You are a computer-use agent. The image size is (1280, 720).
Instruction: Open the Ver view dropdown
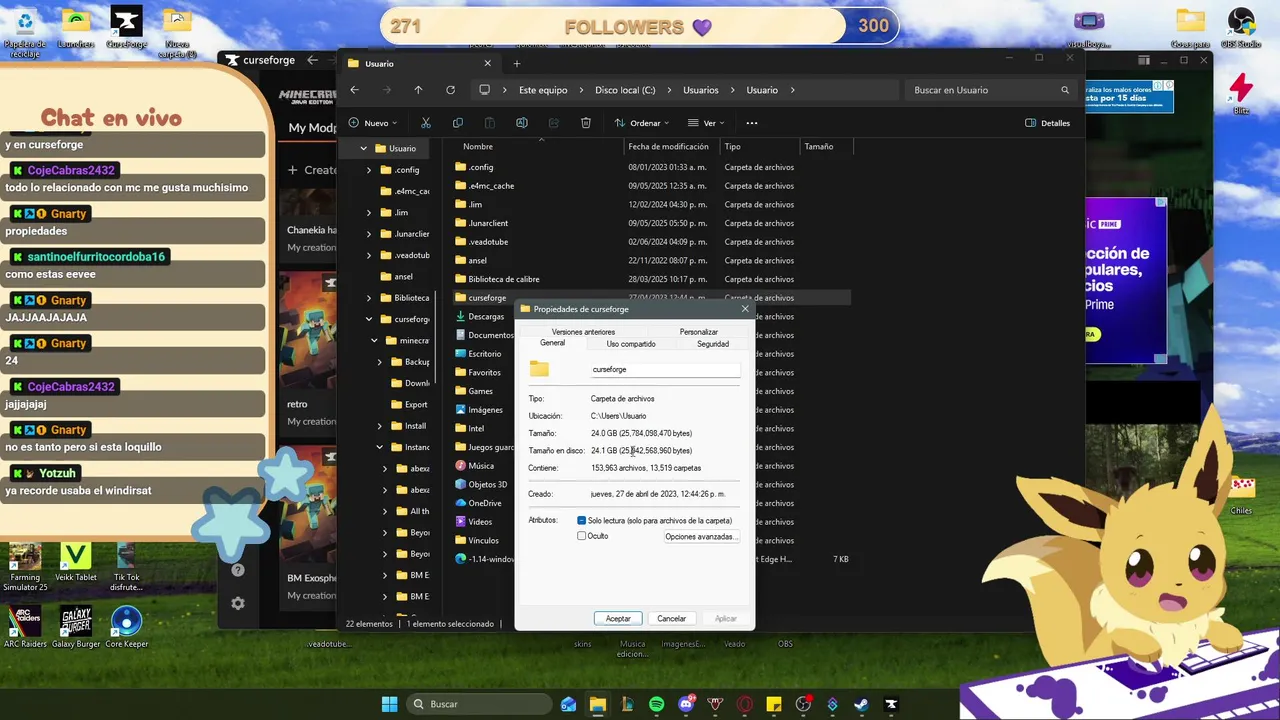(706, 123)
